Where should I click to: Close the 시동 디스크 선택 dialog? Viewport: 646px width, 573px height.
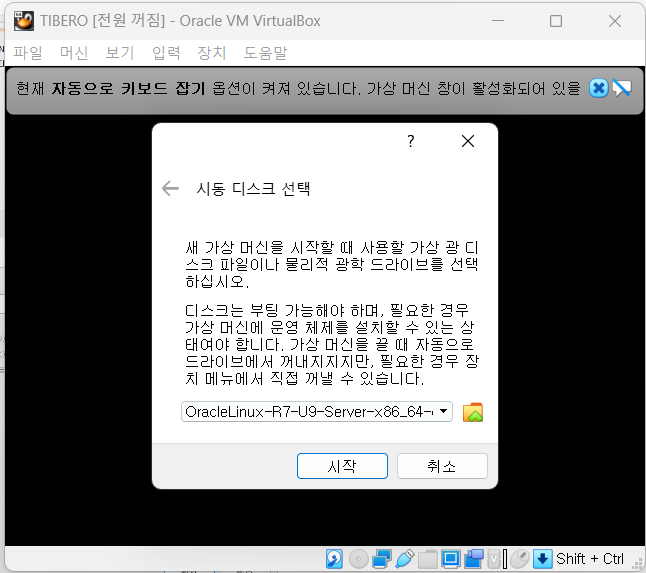(x=468, y=141)
